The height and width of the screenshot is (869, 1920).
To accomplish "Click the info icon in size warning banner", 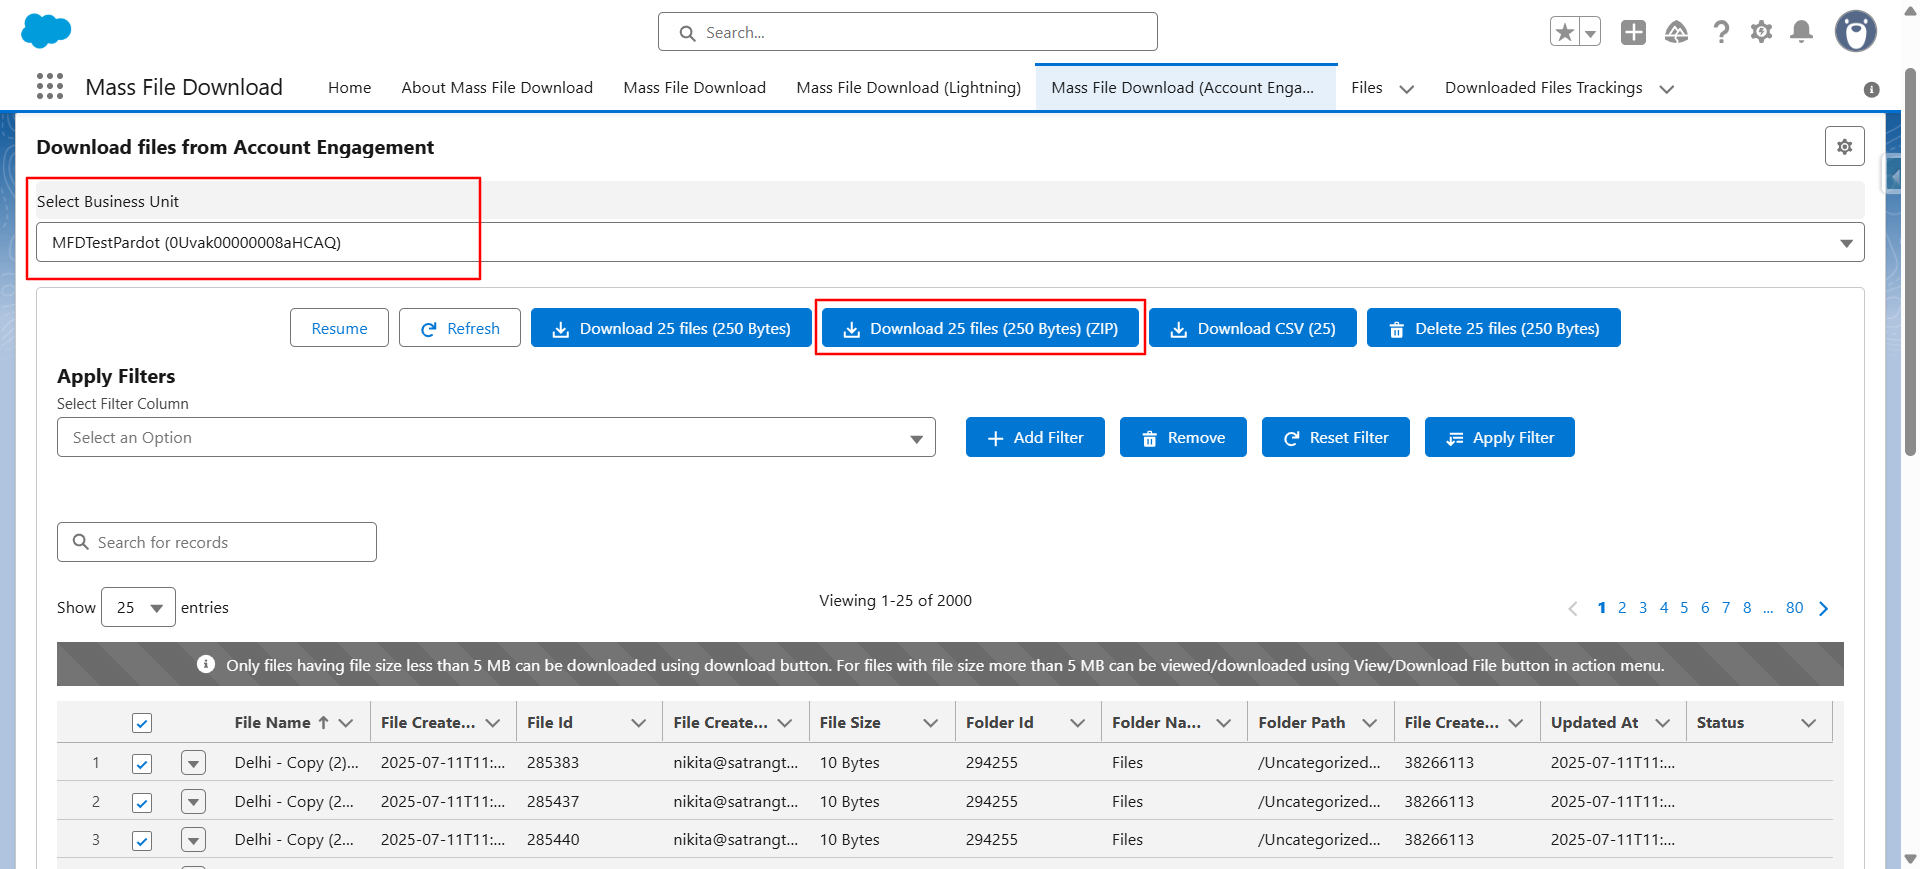I will [206, 664].
